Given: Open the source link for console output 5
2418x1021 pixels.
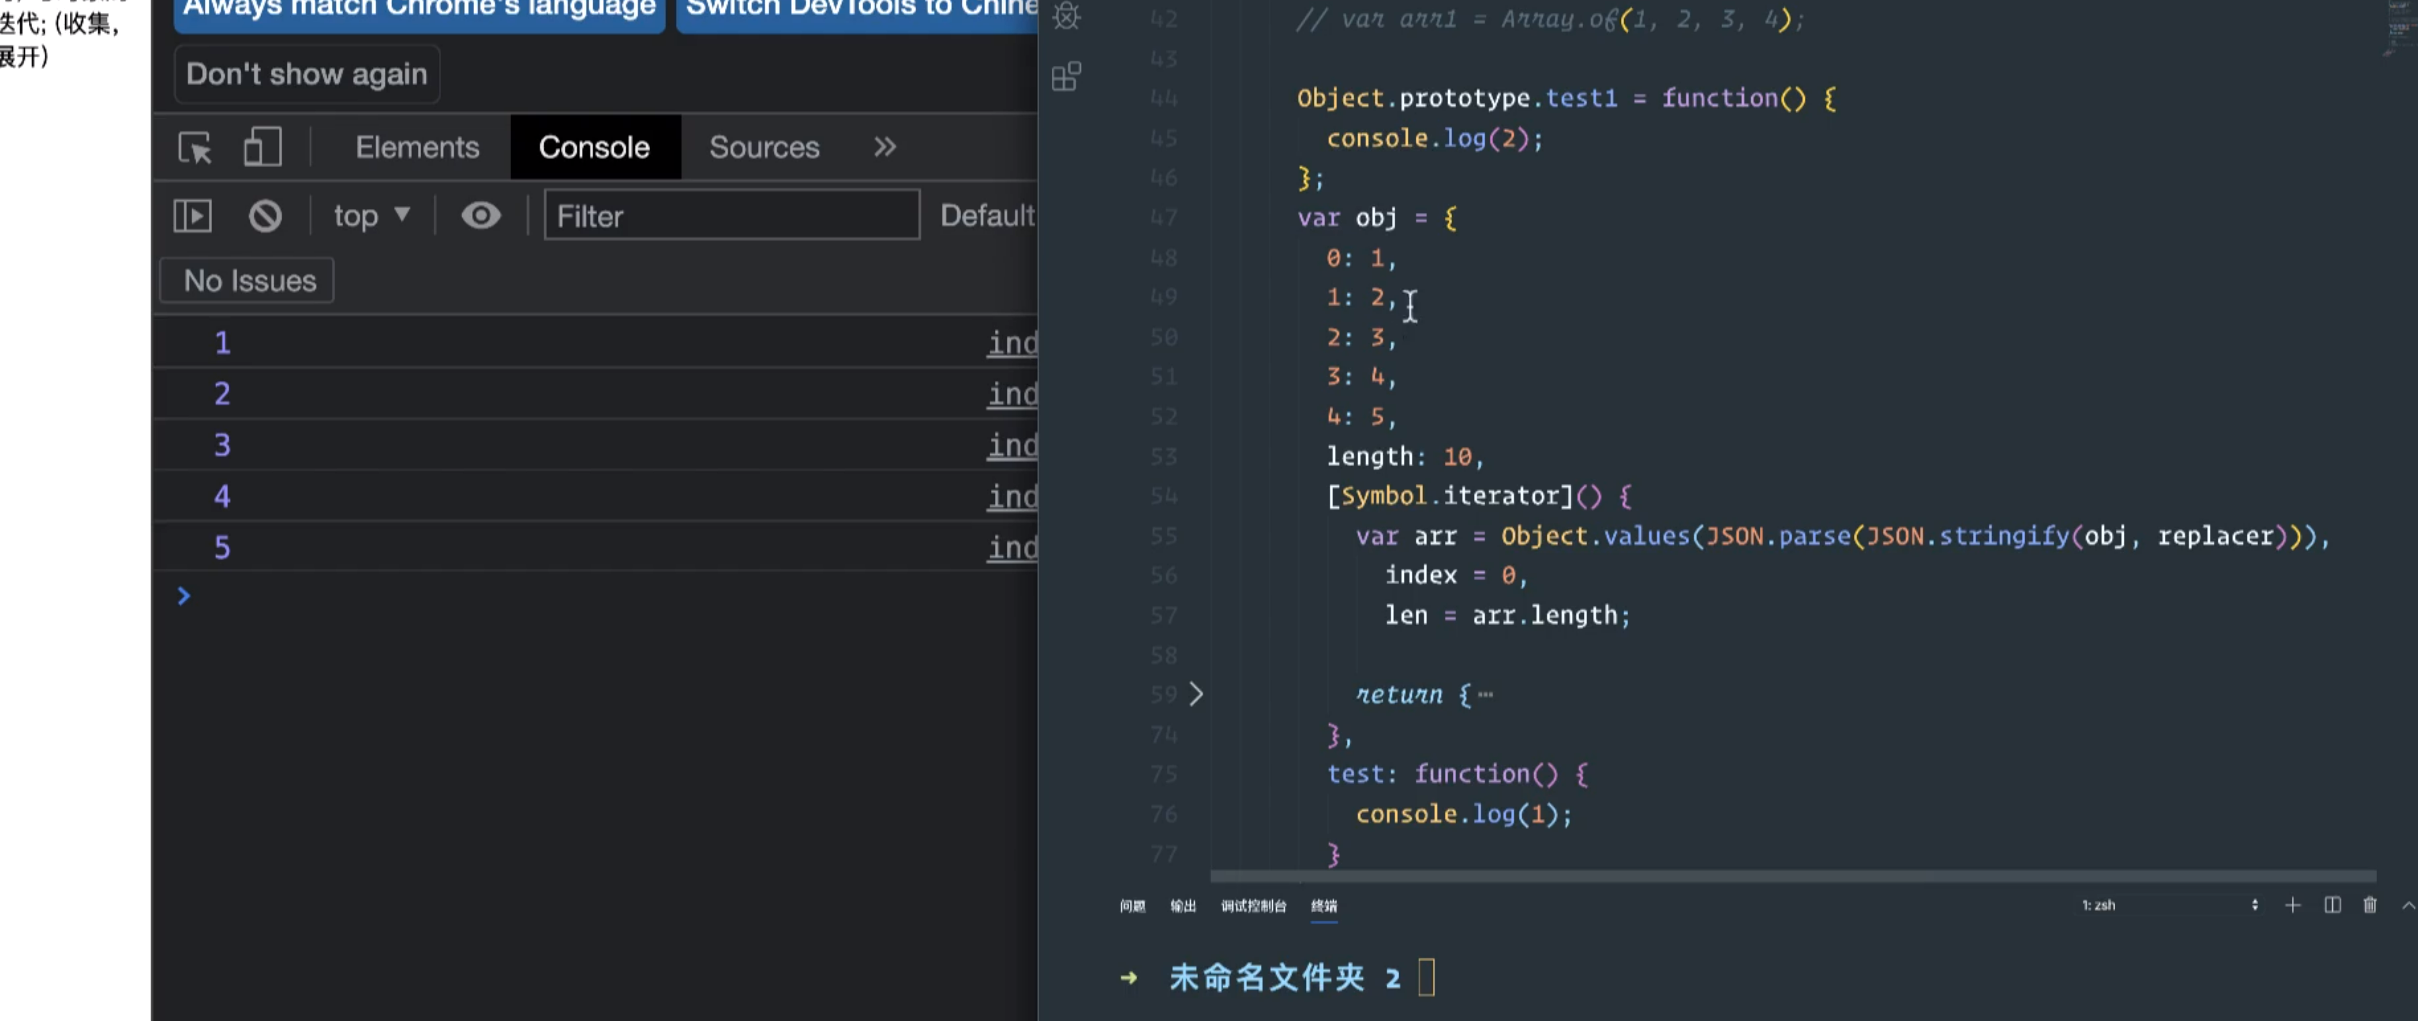Looking at the screenshot, I should (x=1012, y=547).
